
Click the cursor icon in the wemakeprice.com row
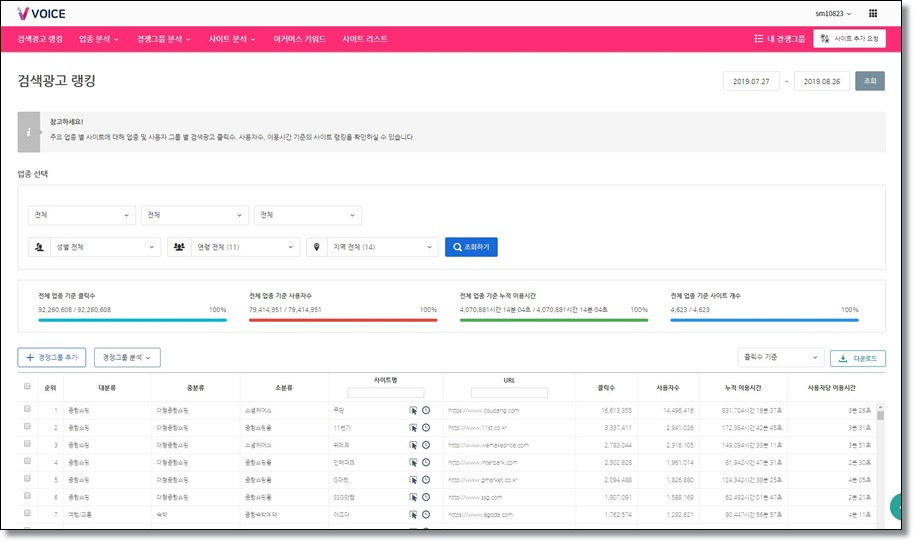[413, 445]
